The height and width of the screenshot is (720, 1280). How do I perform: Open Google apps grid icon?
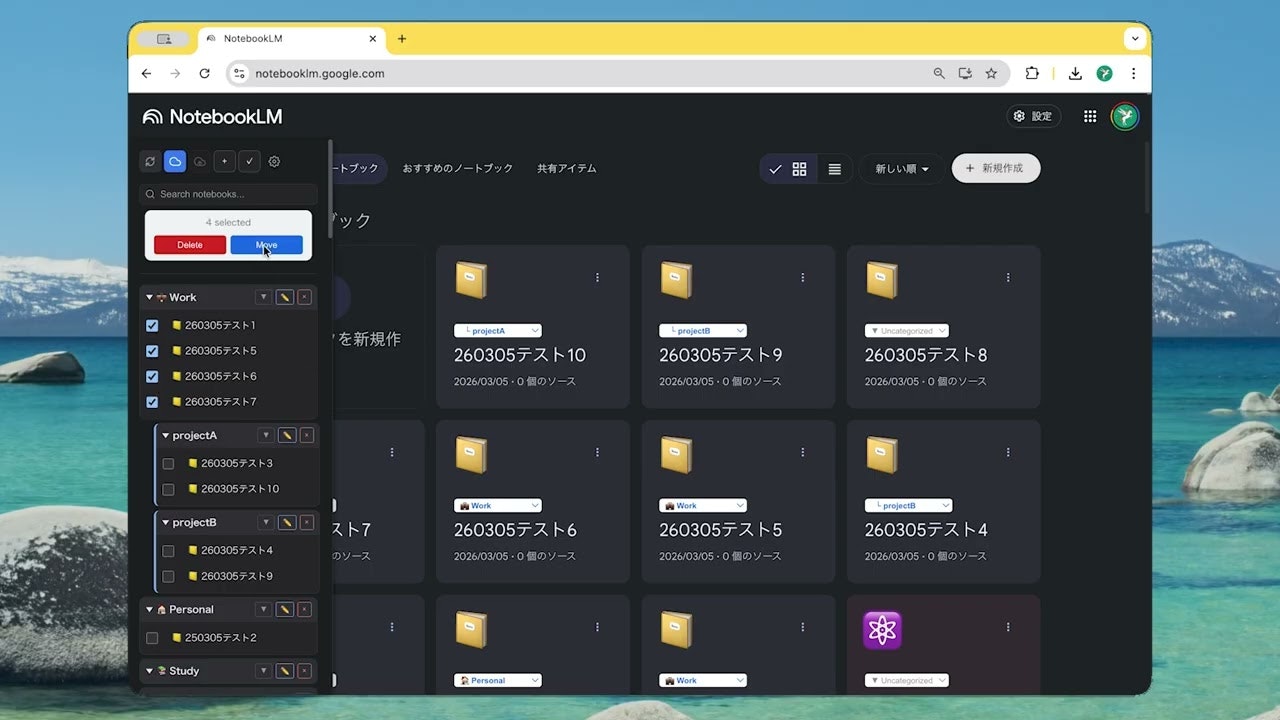(x=1090, y=116)
